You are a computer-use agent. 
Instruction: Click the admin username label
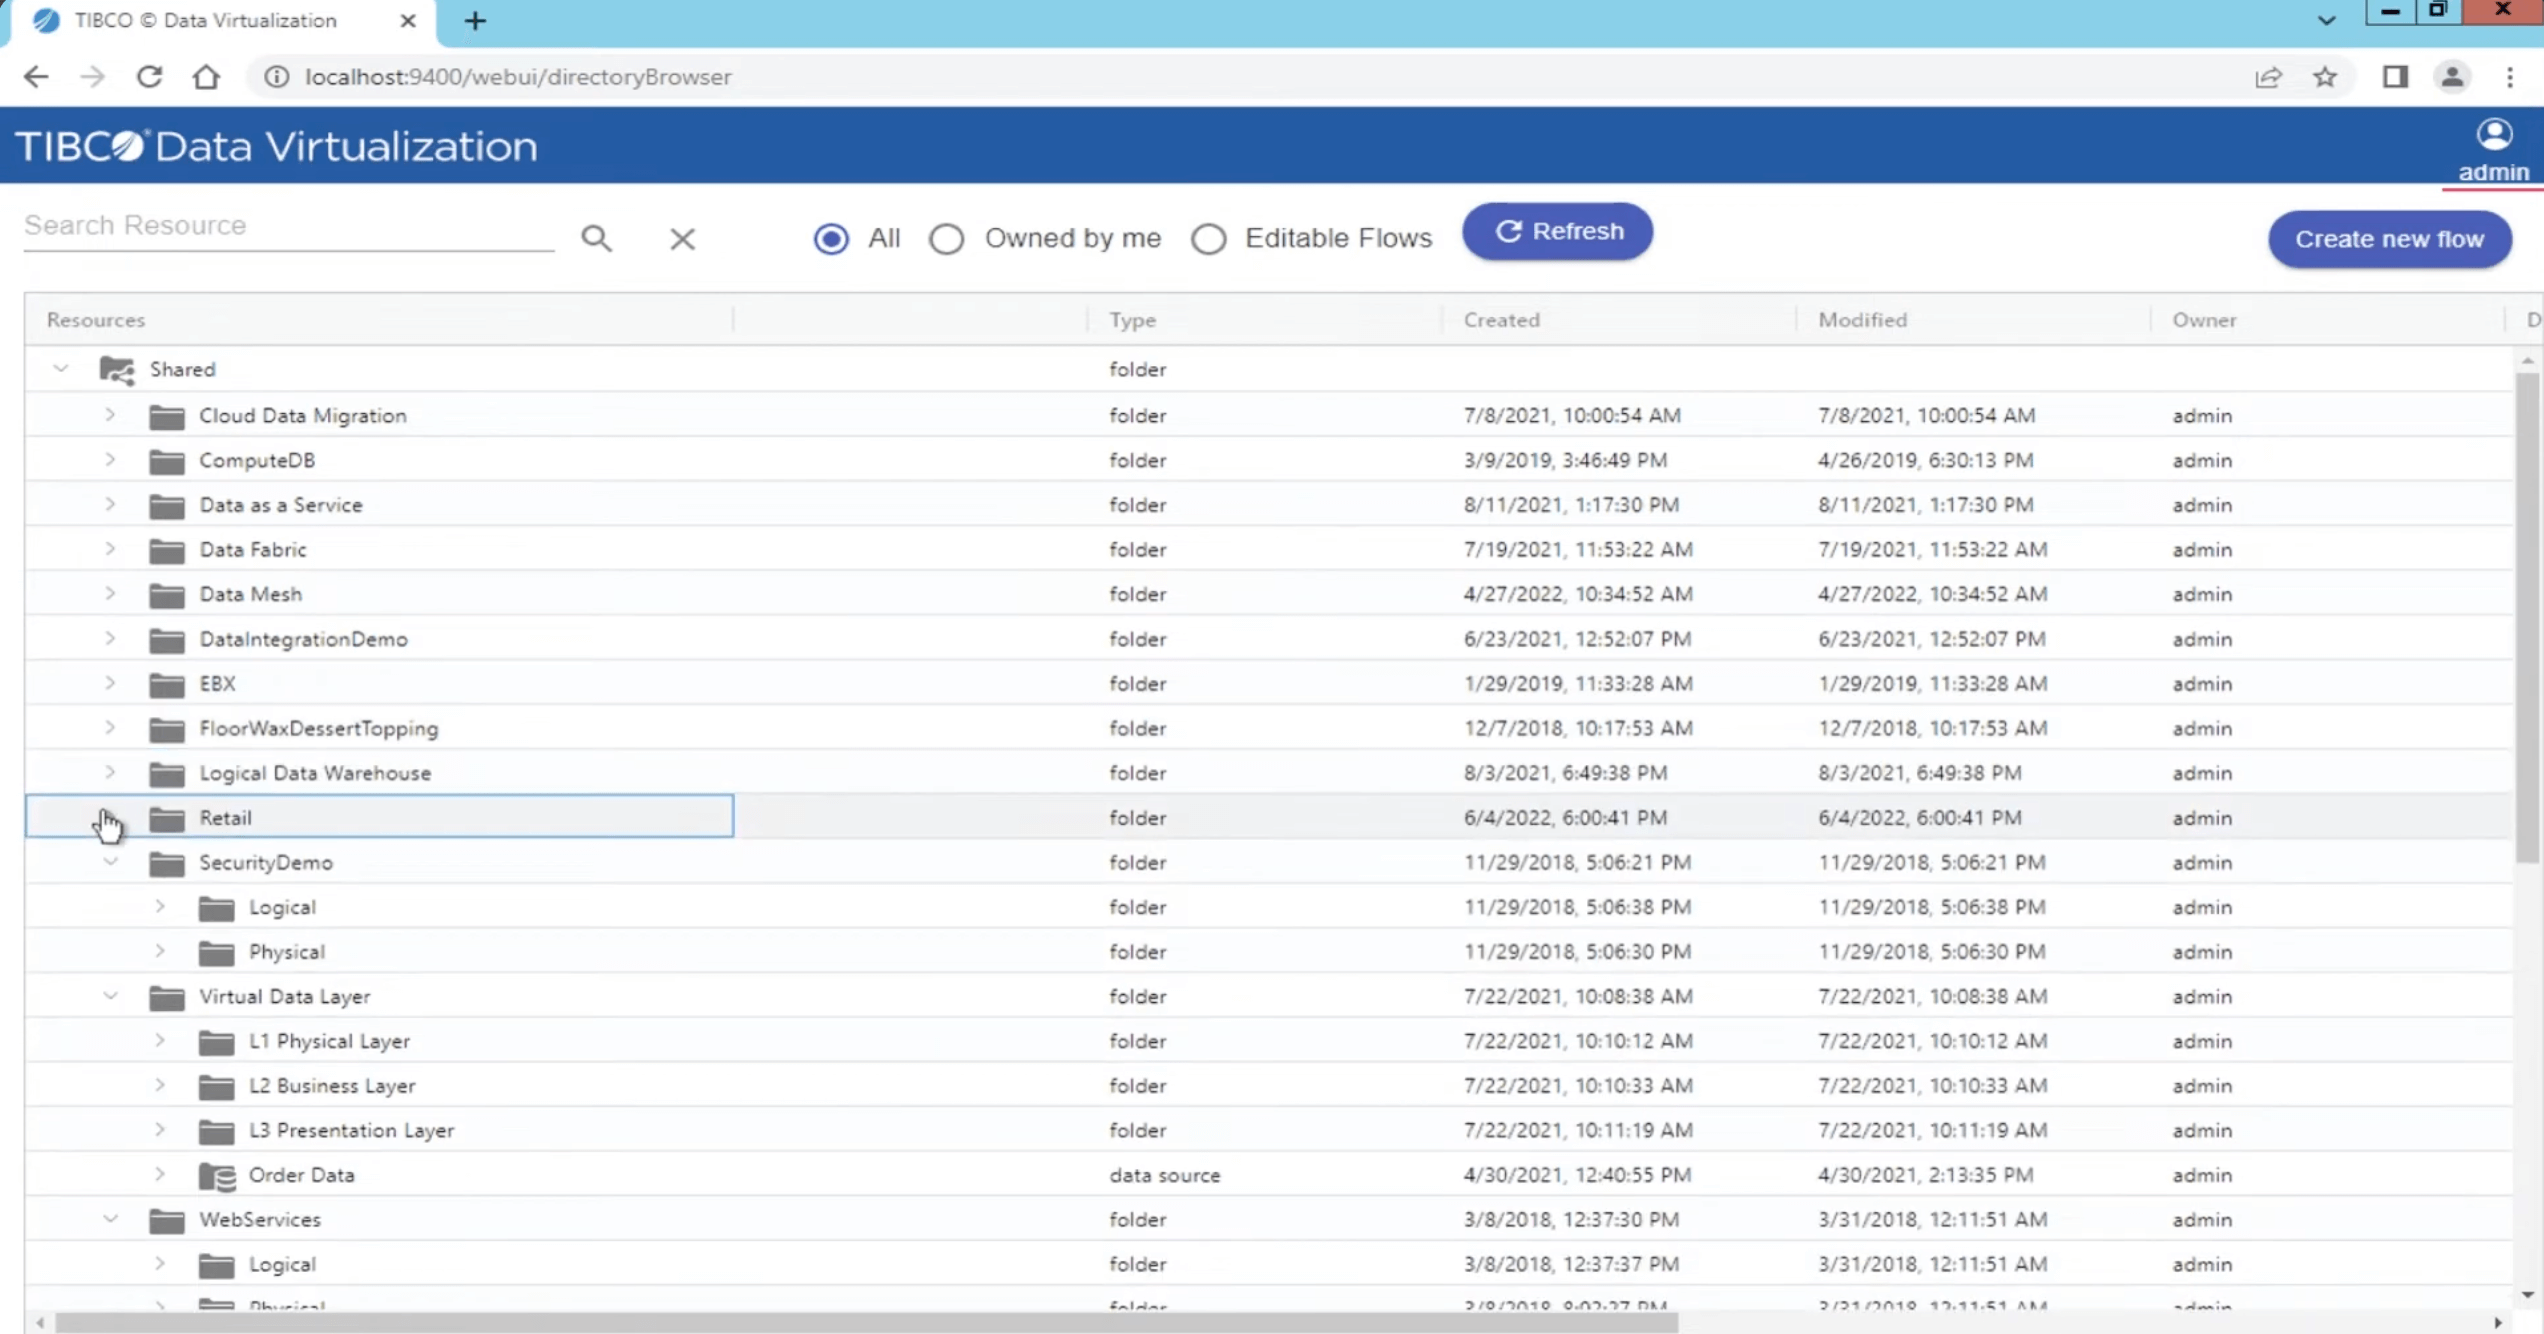(2493, 172)
